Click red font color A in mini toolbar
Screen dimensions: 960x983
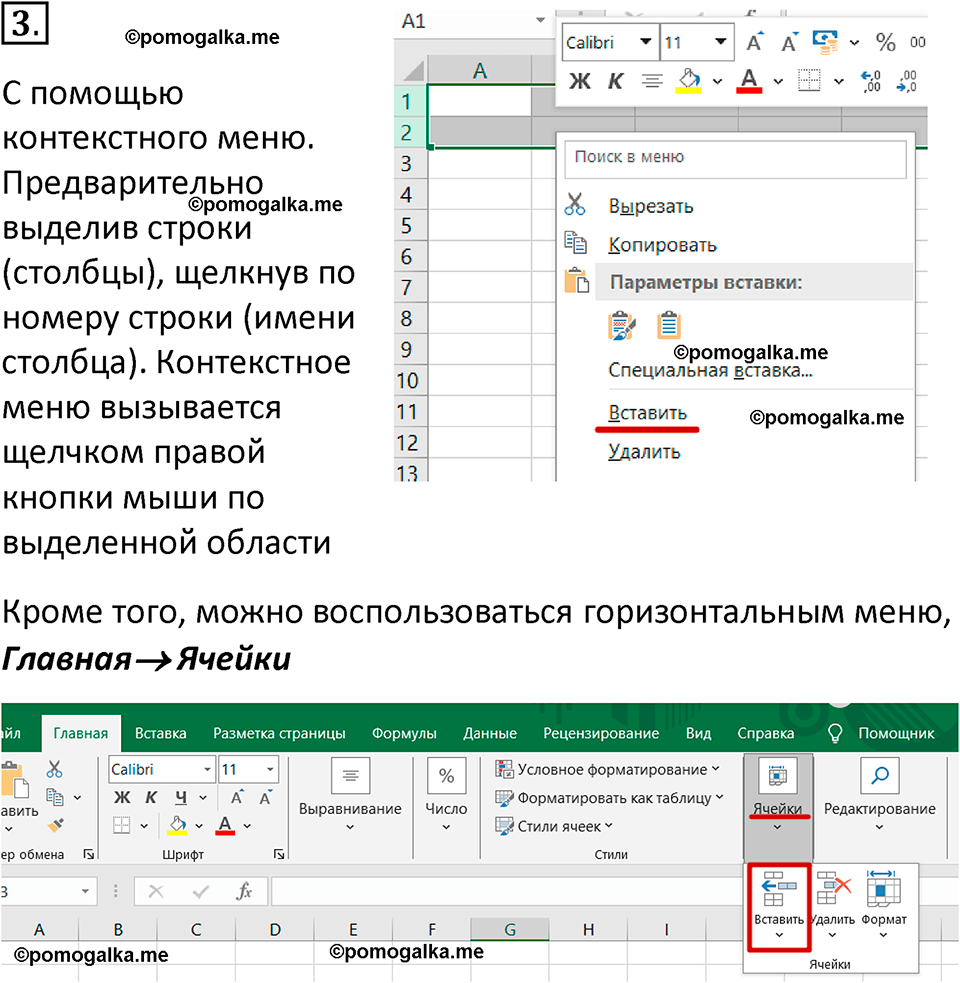pos(749,81)
